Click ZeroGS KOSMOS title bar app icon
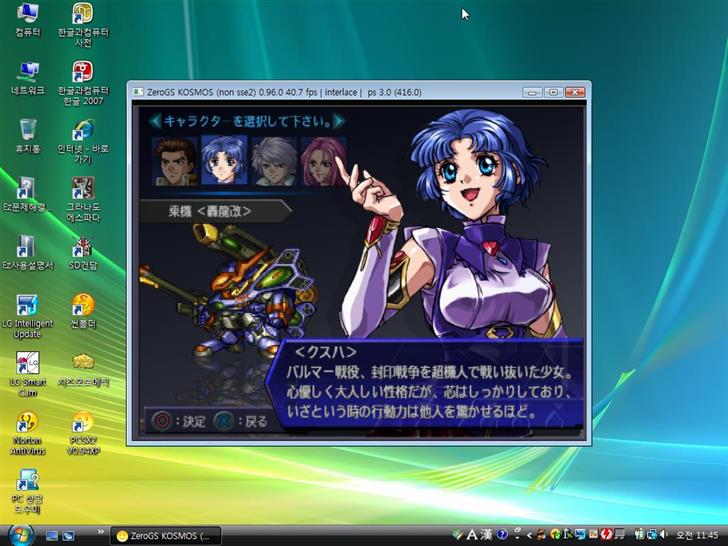 [138, 92]
